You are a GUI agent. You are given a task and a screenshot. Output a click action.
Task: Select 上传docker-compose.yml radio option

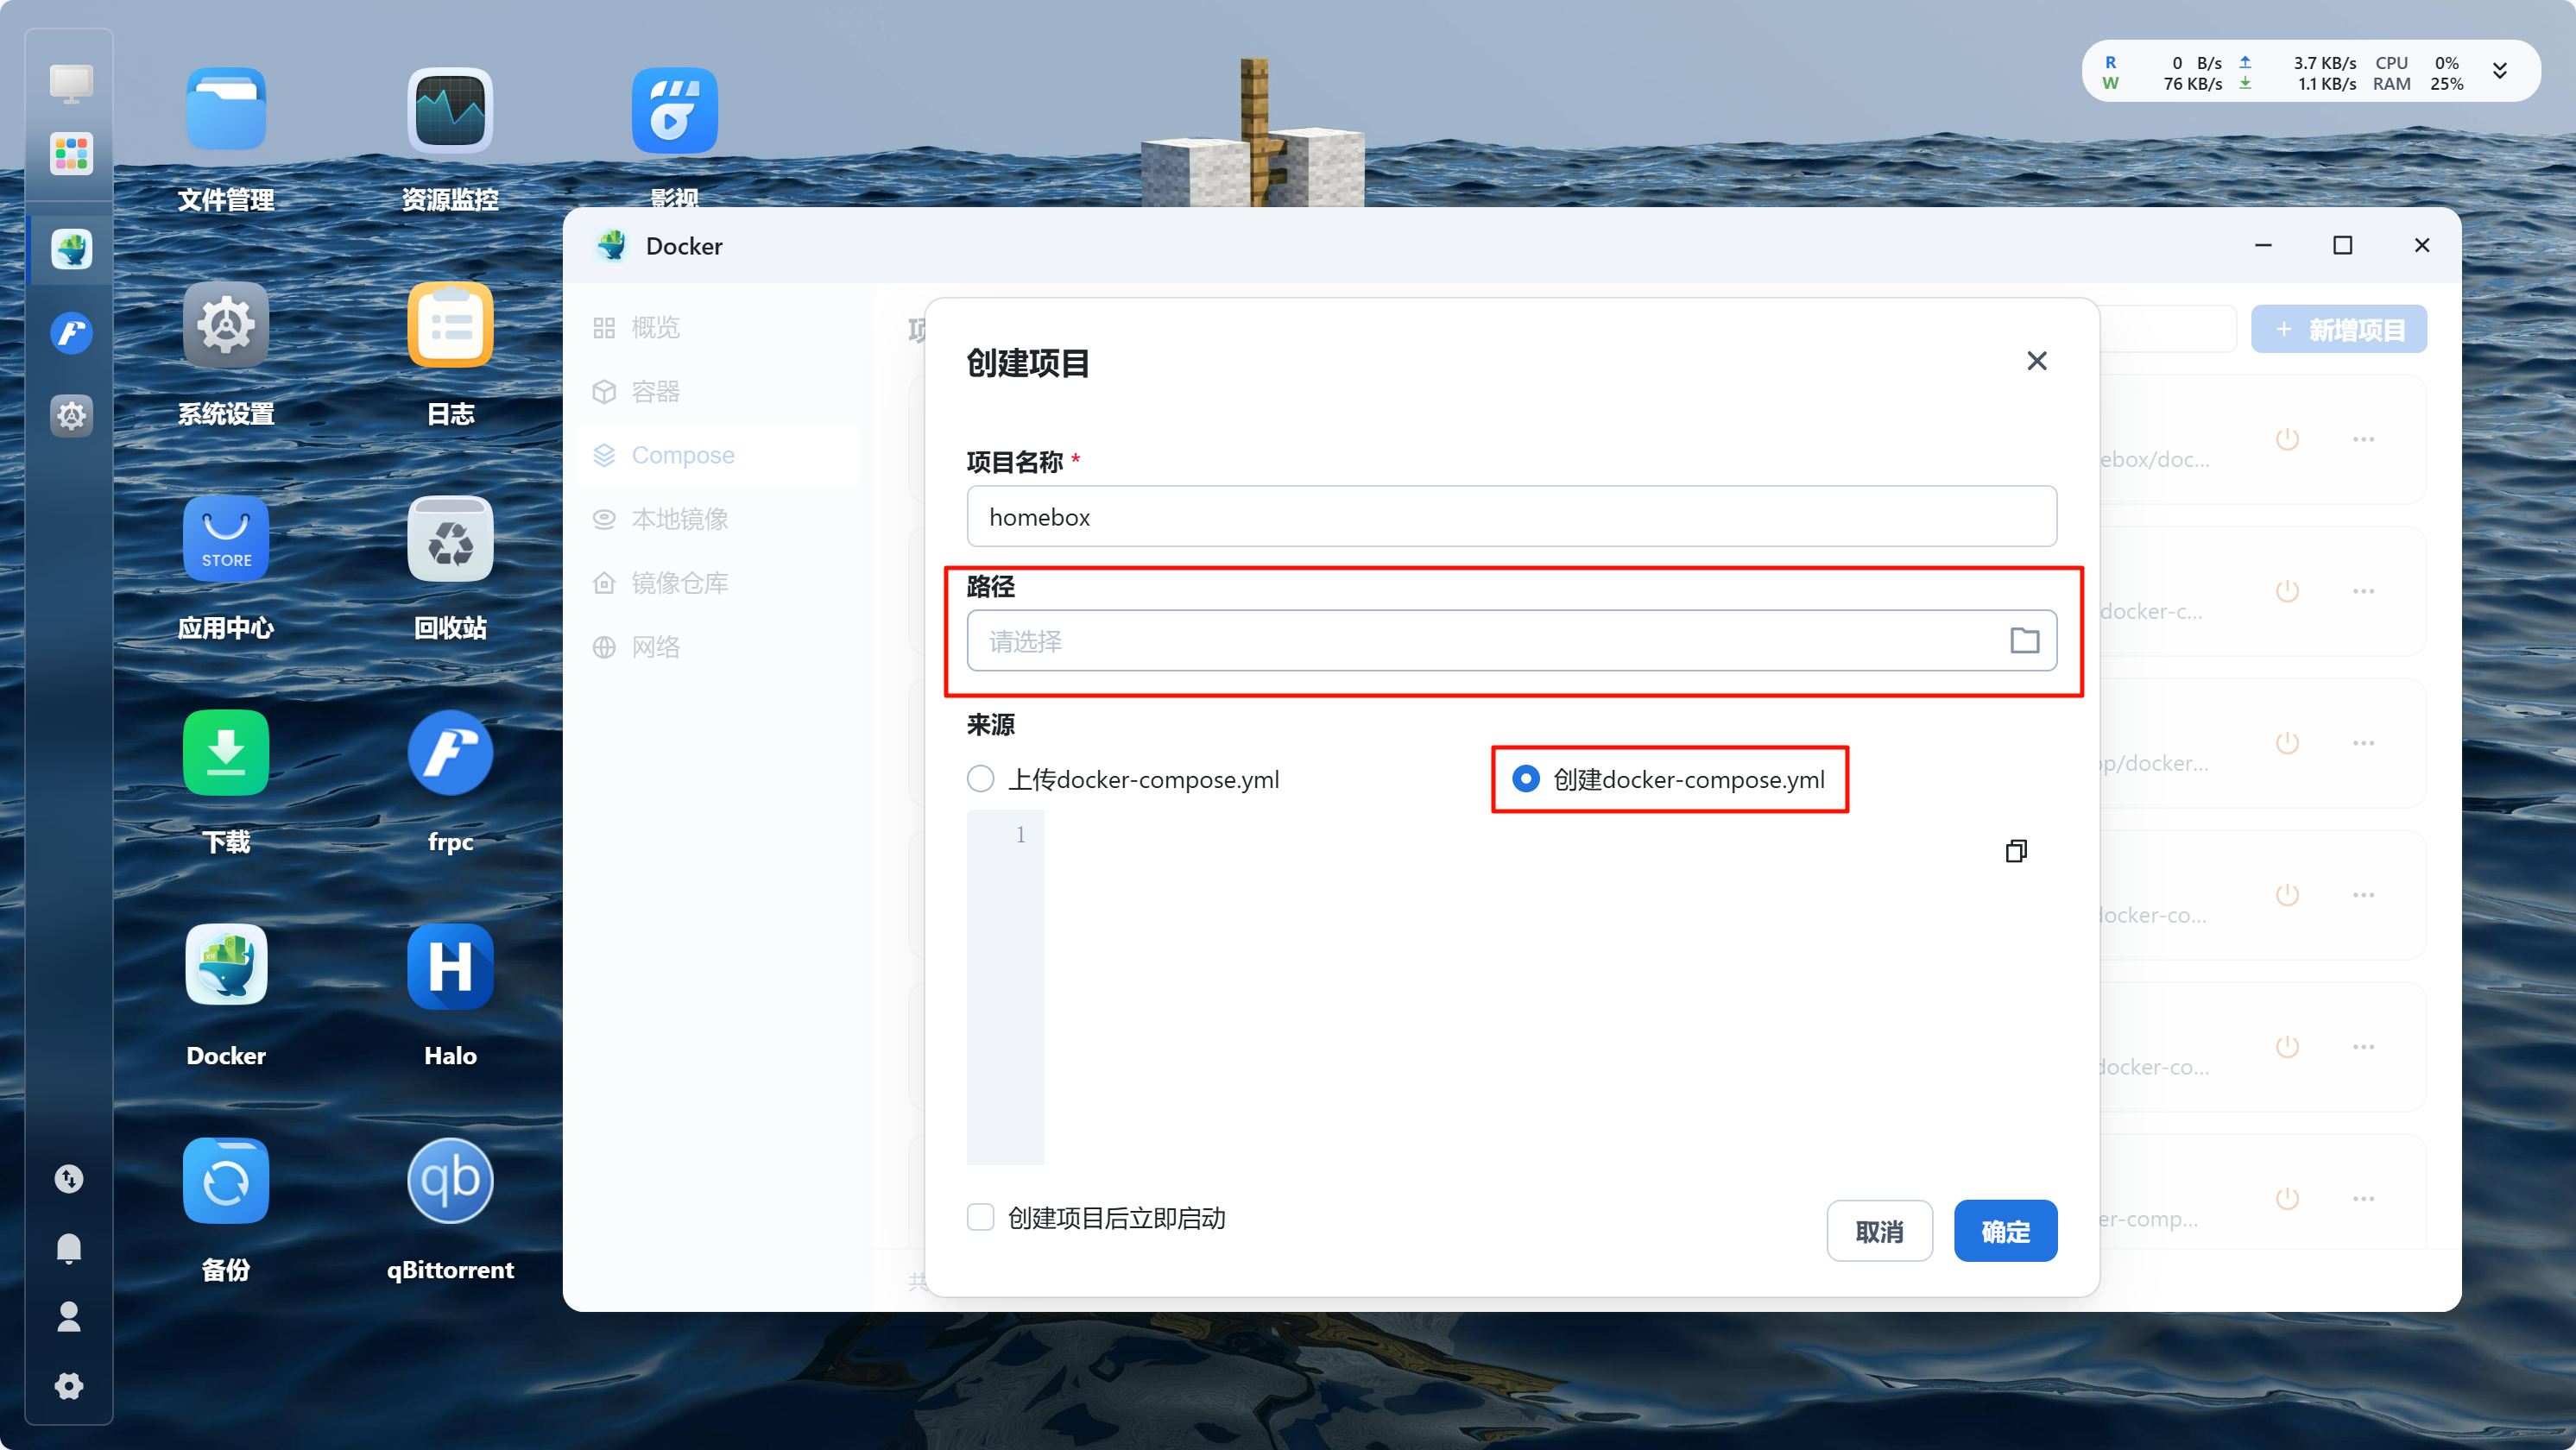point(981,778)
